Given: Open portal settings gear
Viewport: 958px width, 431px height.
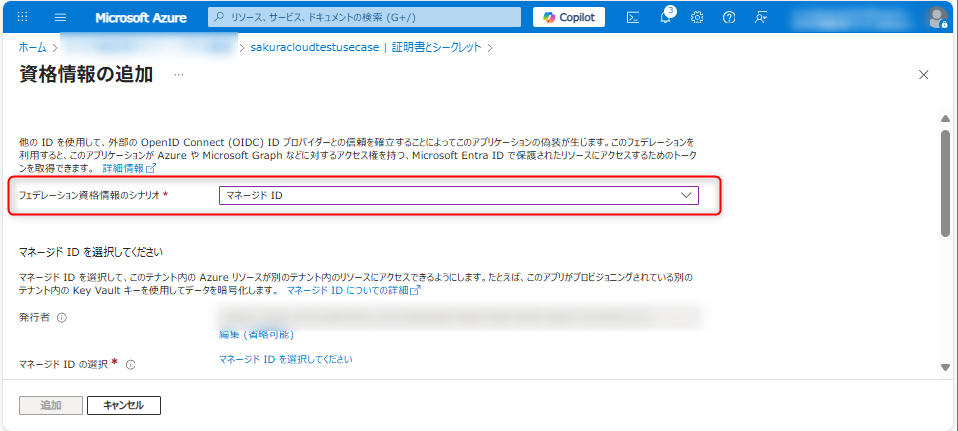Looking at the screenshot, I should click(x=697, y=17).
